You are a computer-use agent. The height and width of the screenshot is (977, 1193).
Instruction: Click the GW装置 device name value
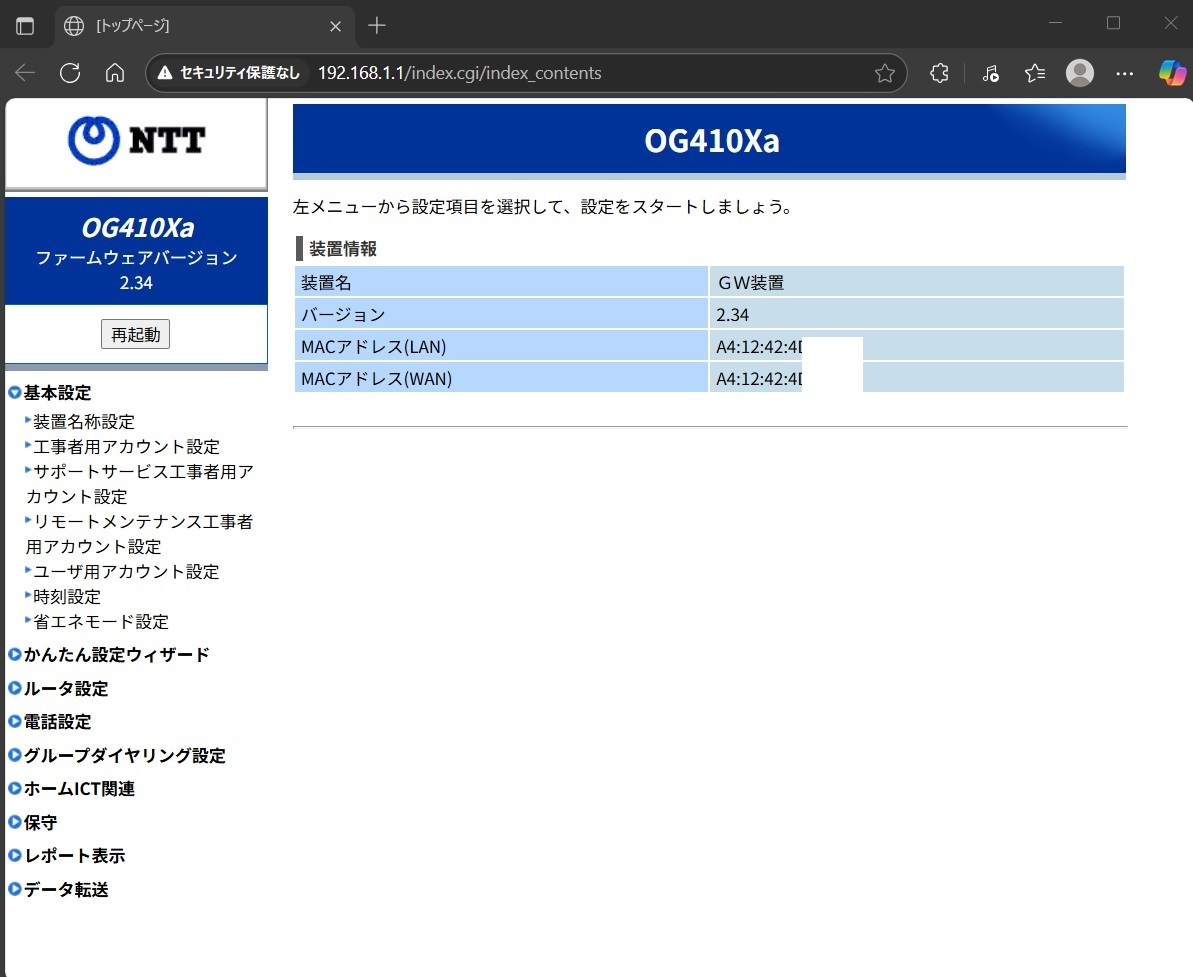(751, 283)
